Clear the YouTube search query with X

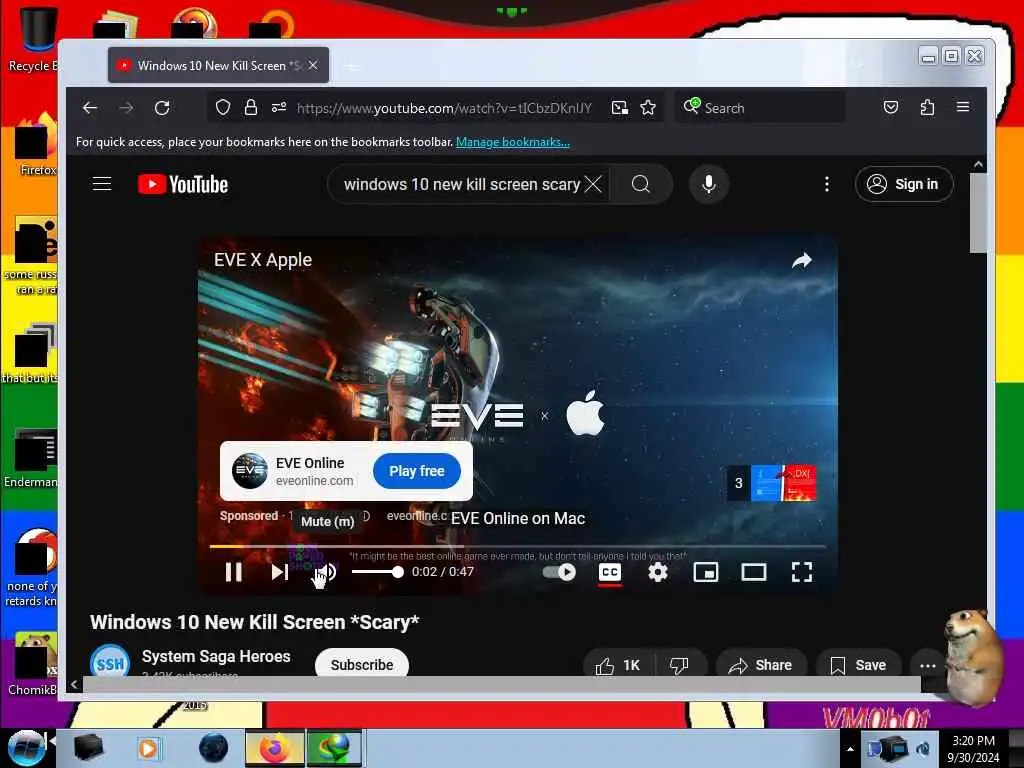point(593,184)
